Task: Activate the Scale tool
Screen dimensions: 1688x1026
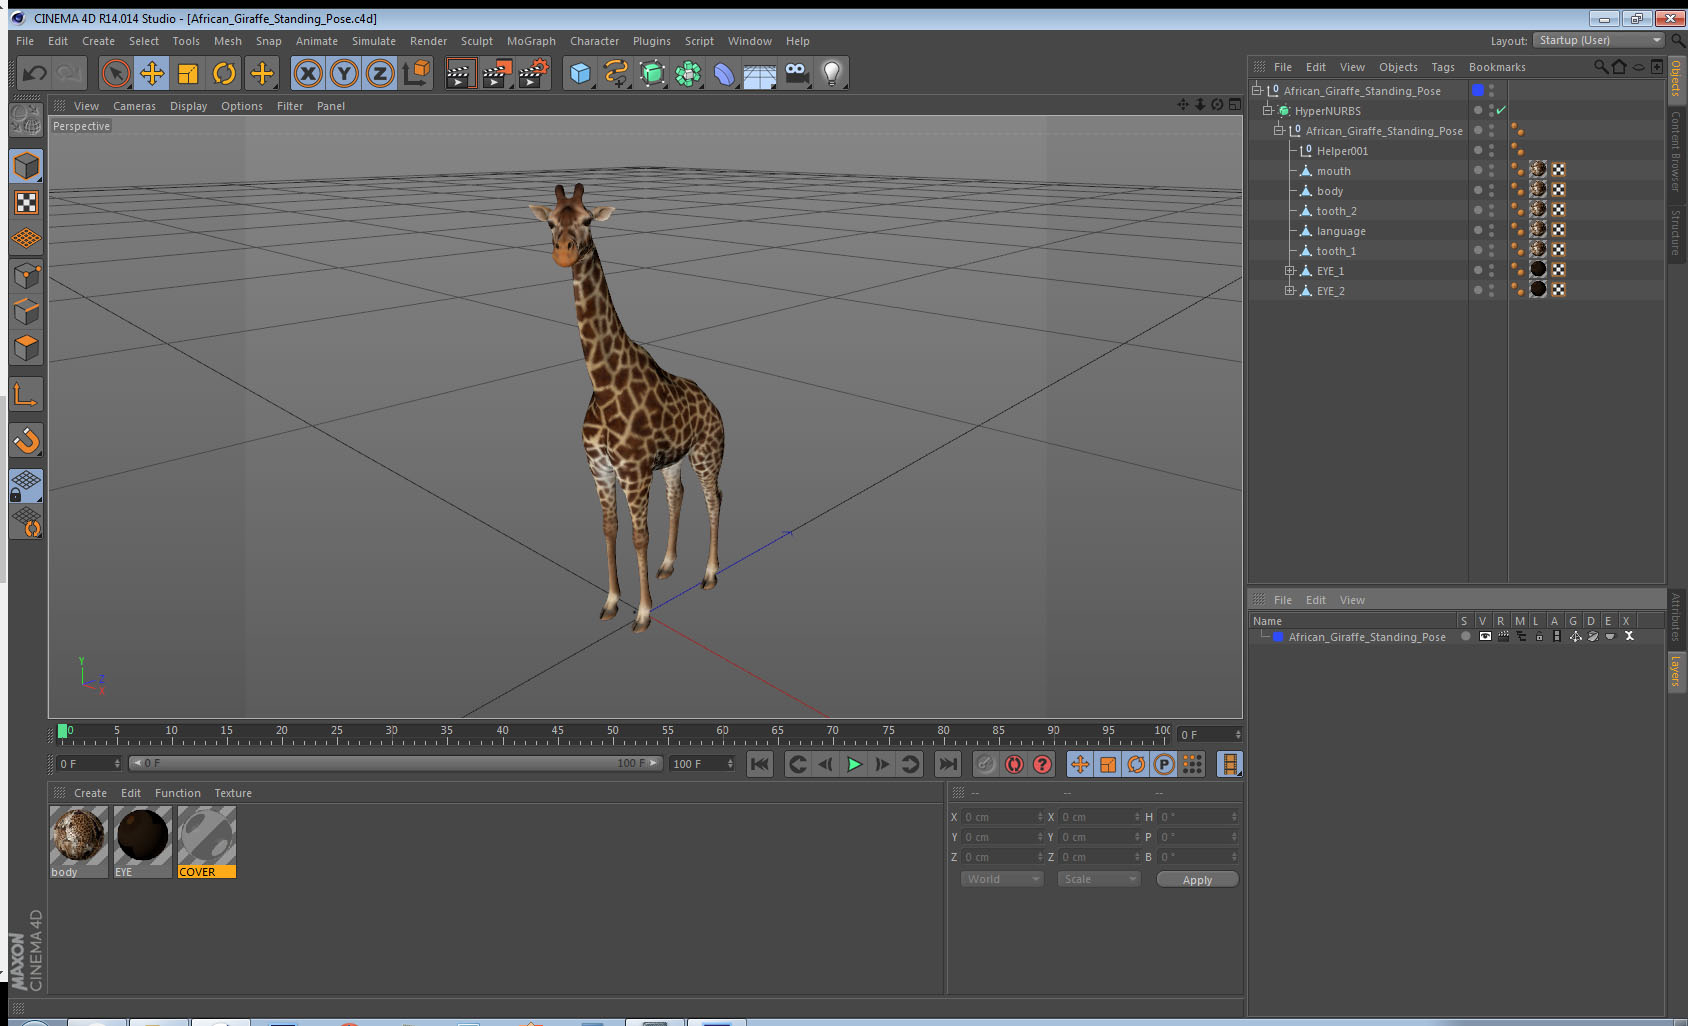Action: tap(188, 73)
